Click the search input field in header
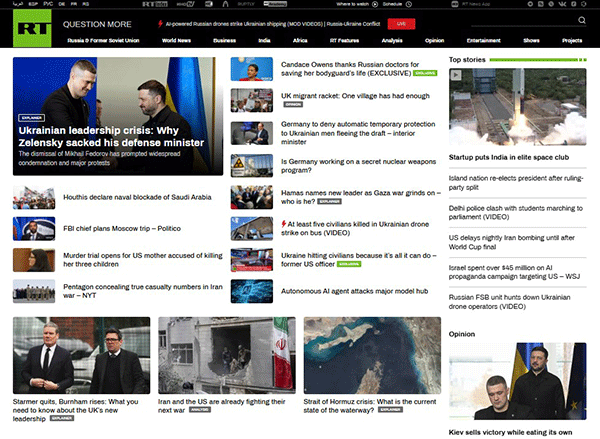This screenshot has height=439, width=600. point(523,21)
